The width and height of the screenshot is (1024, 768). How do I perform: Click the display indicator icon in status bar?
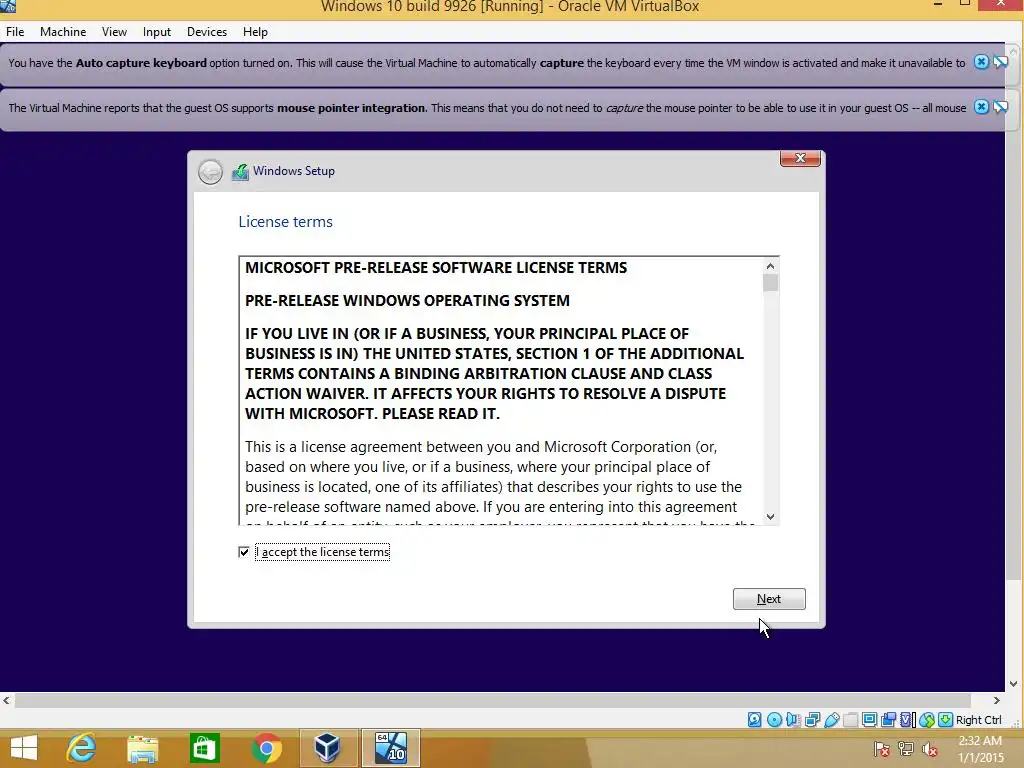869,720
